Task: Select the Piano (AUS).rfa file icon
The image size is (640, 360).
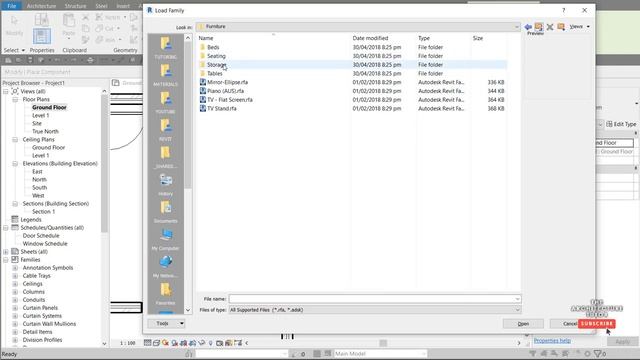Action: (202, 91)
